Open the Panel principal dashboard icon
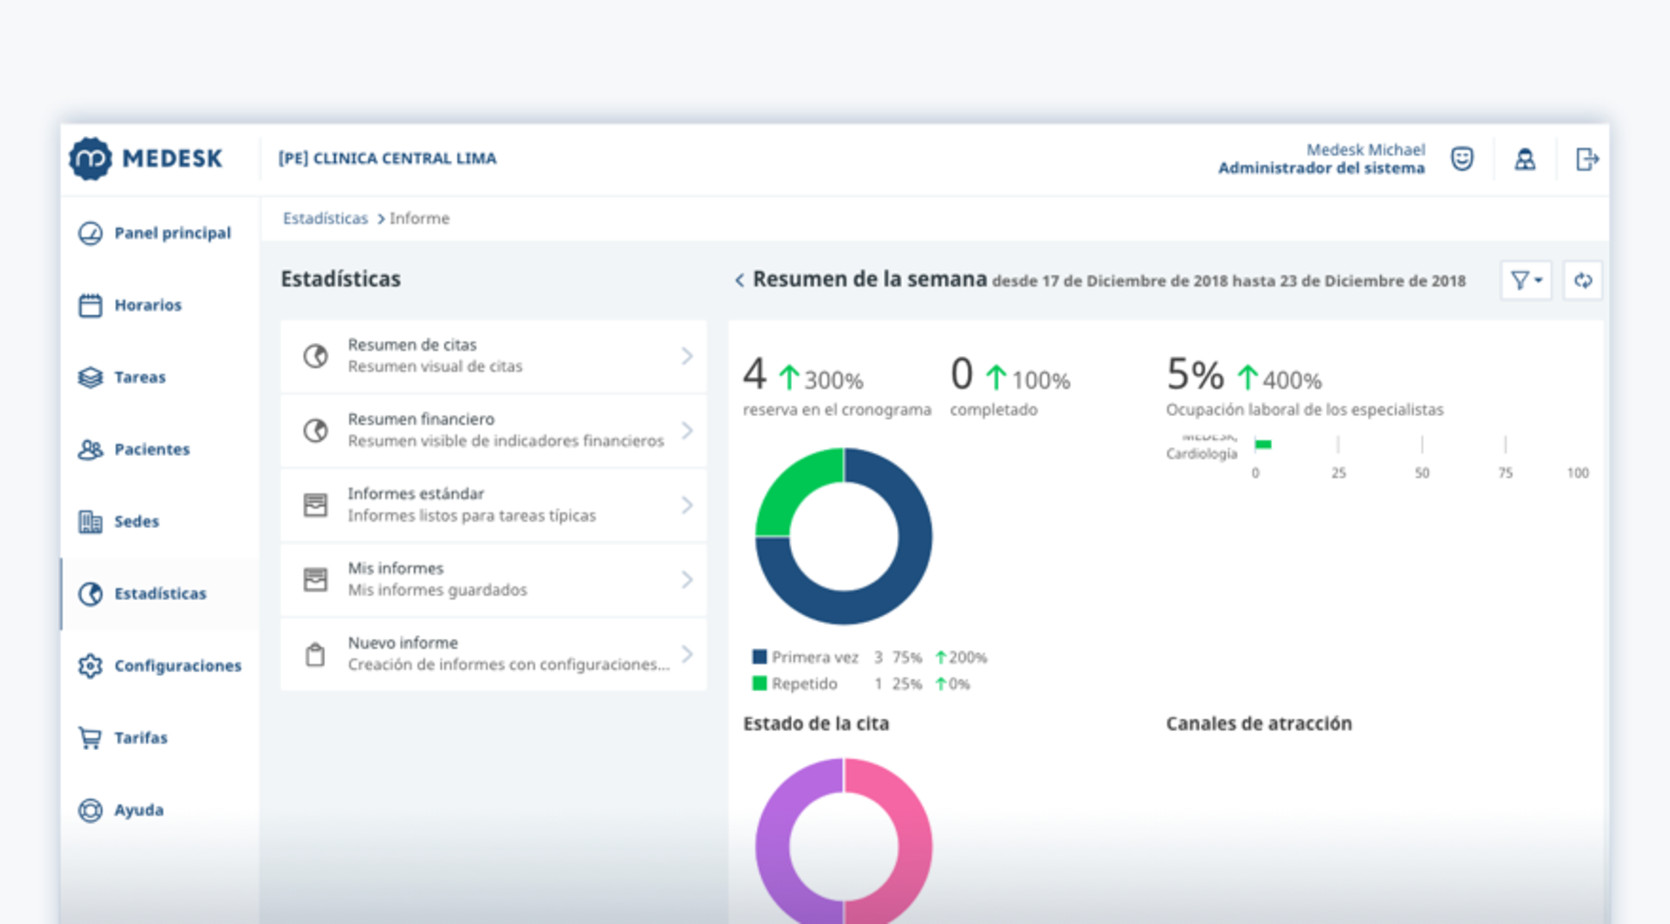 click(x=90, y=233)
